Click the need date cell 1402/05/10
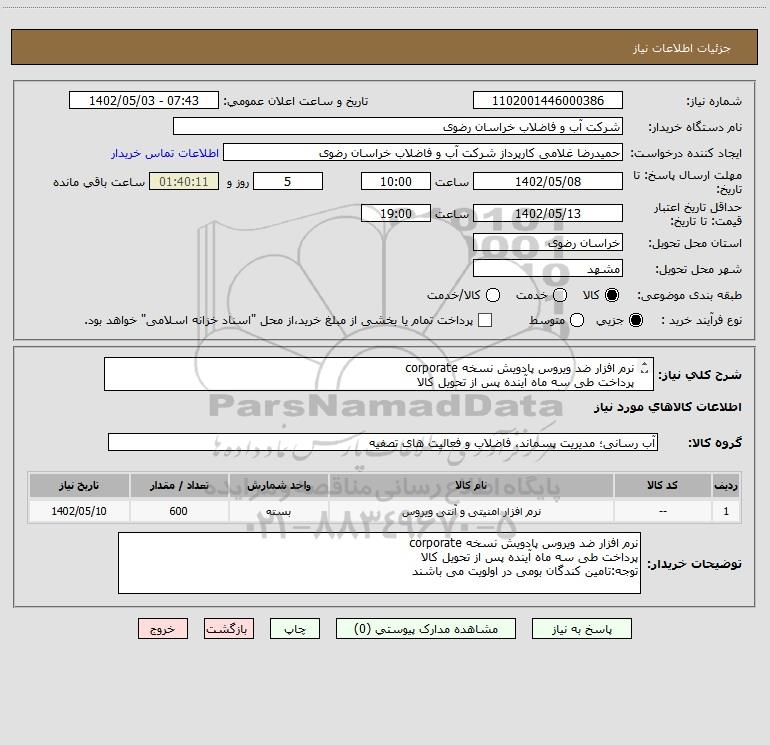 pyautogui.click(x=79, y=512)
